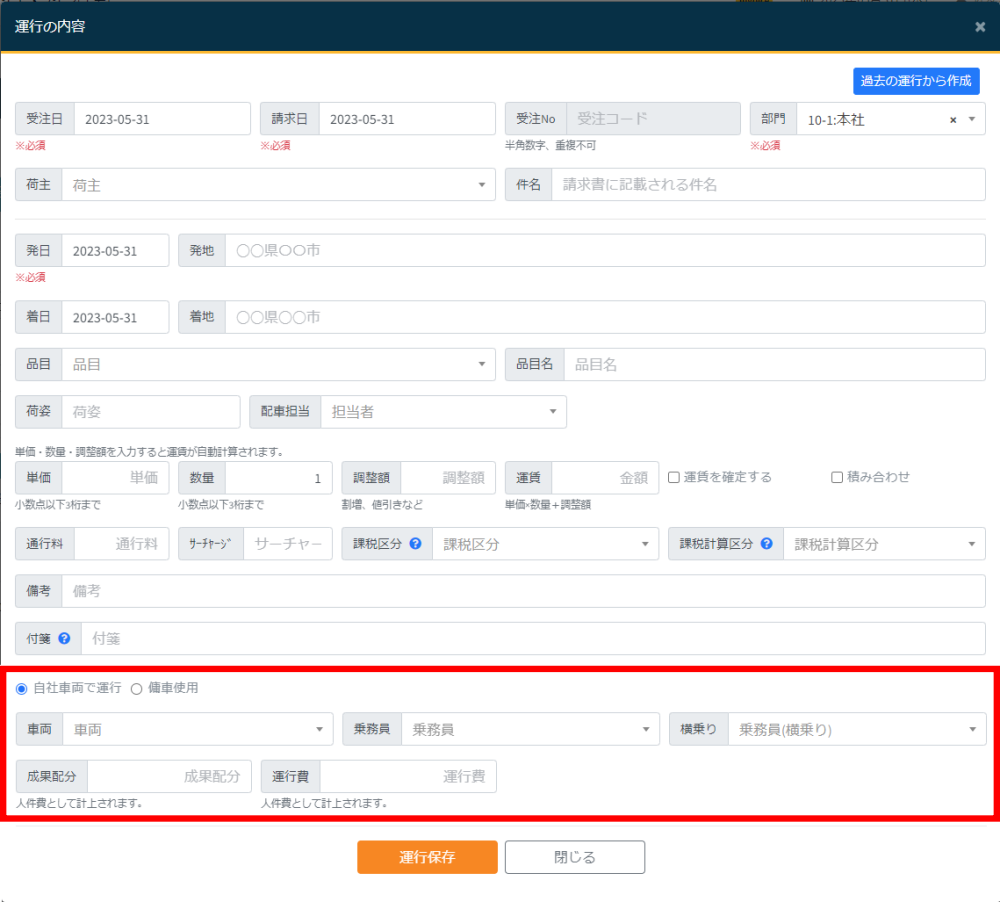Expand the 車両 selection dropdown
The image size is (1000, 909).
point(197,730)
